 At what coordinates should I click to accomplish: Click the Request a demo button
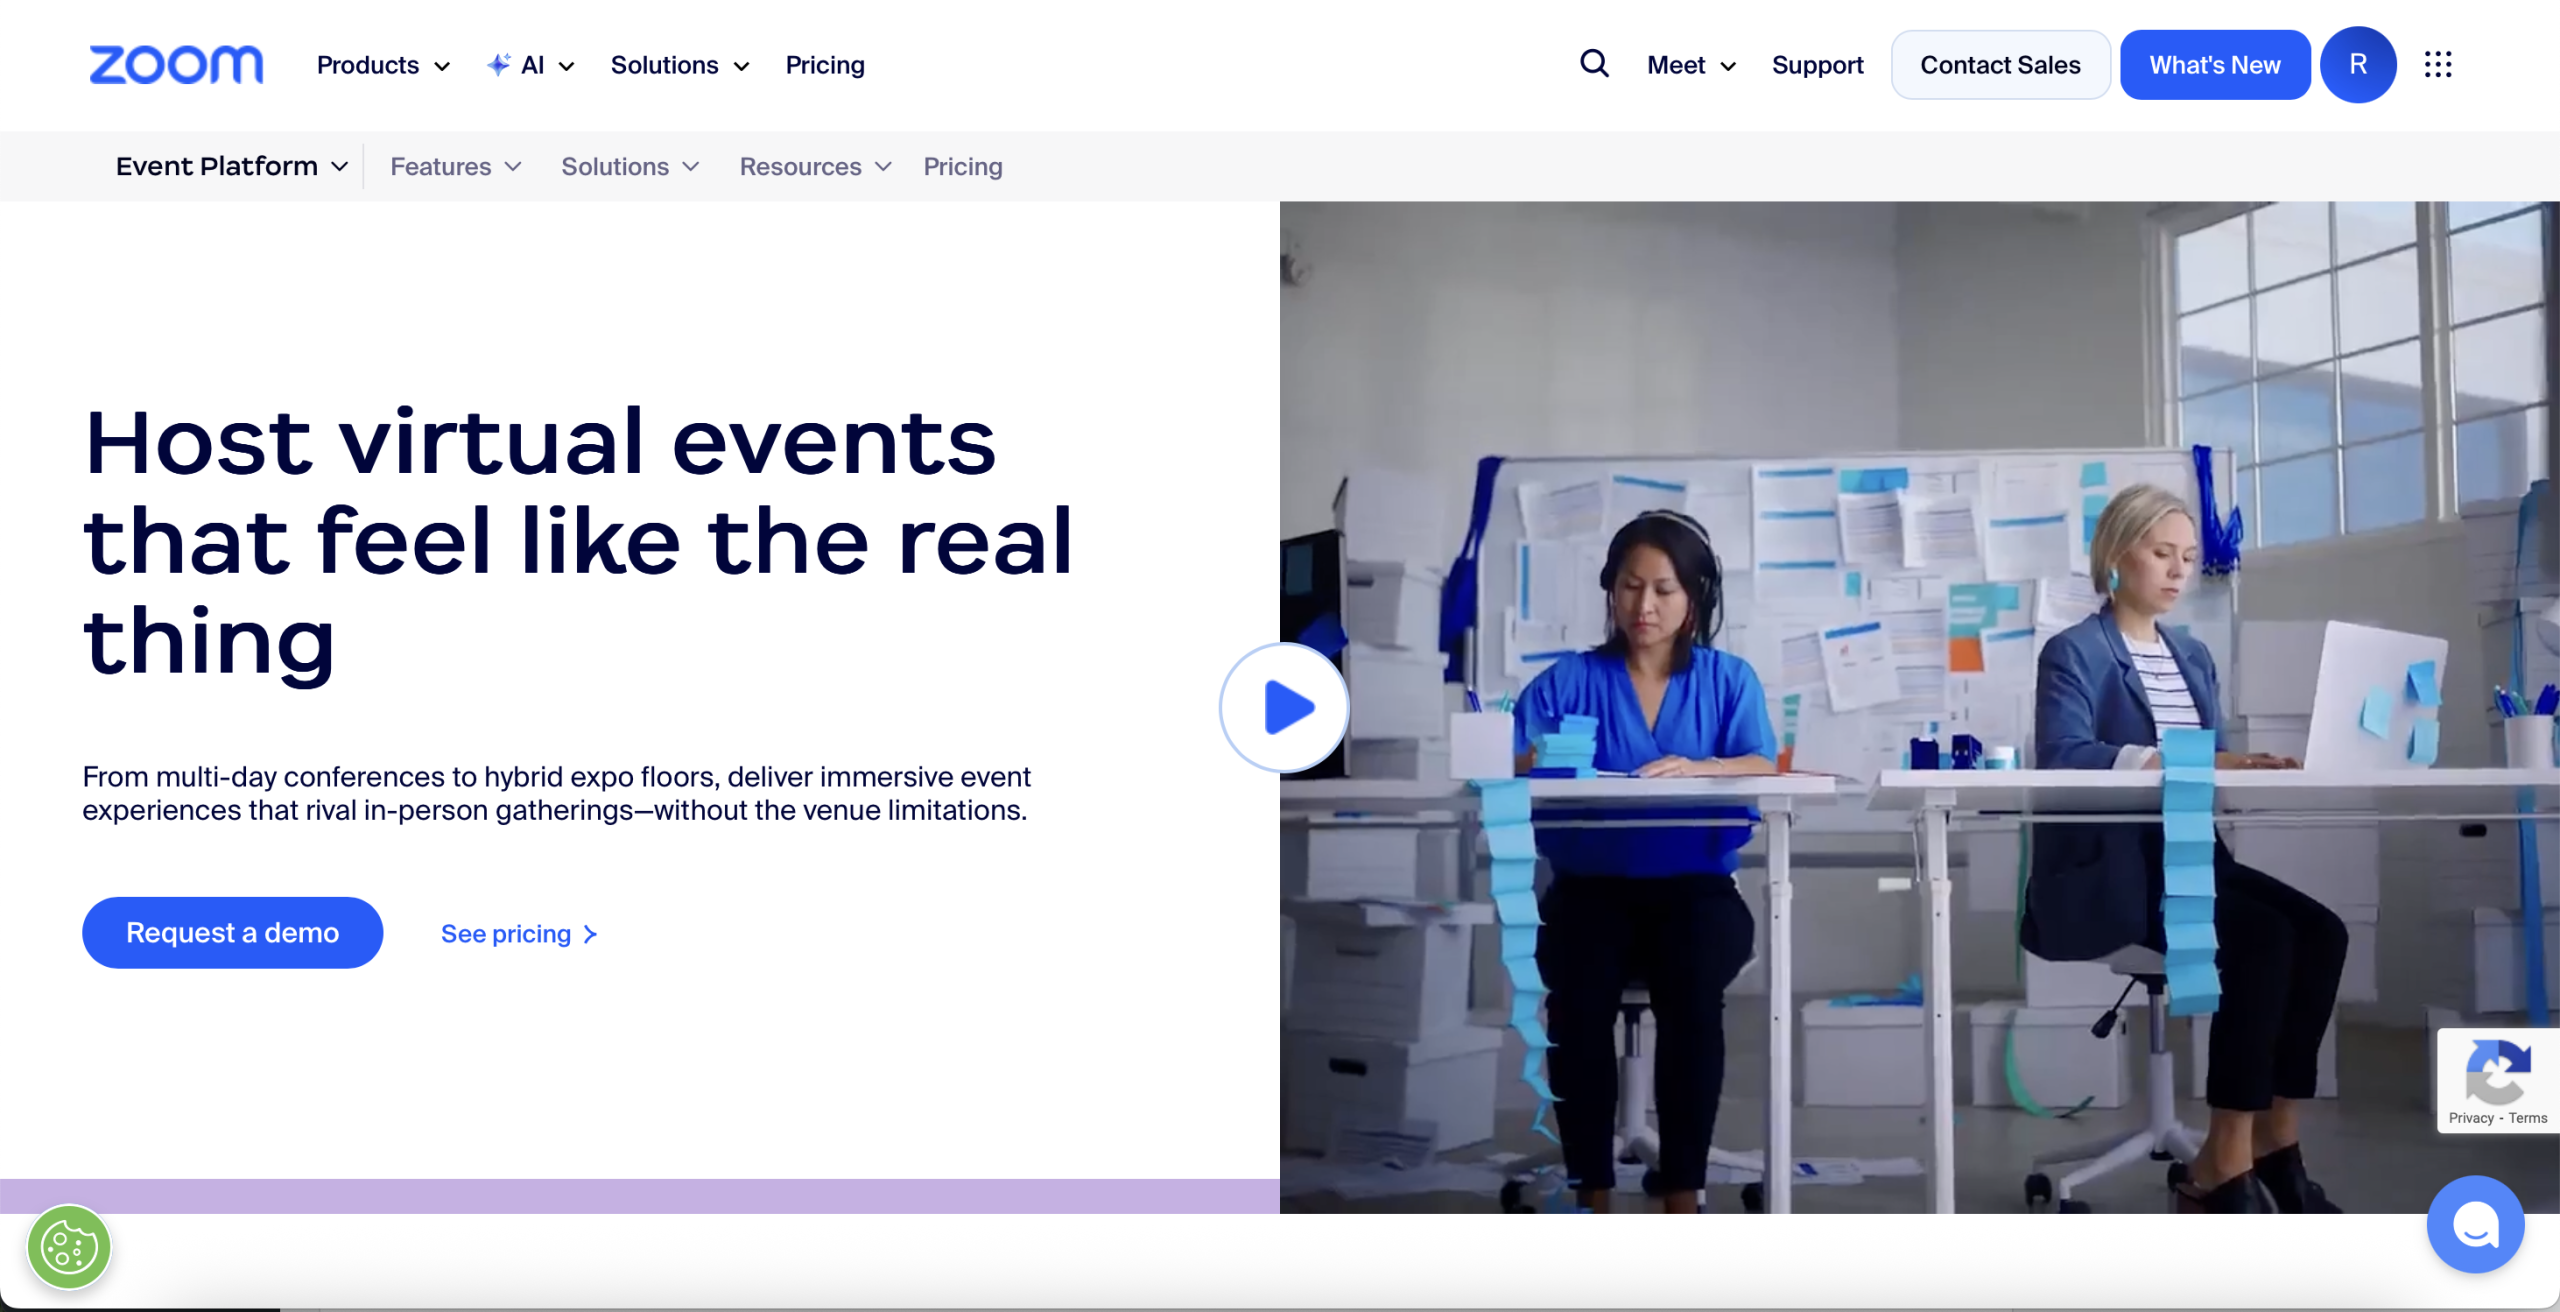tap(232, 932)
